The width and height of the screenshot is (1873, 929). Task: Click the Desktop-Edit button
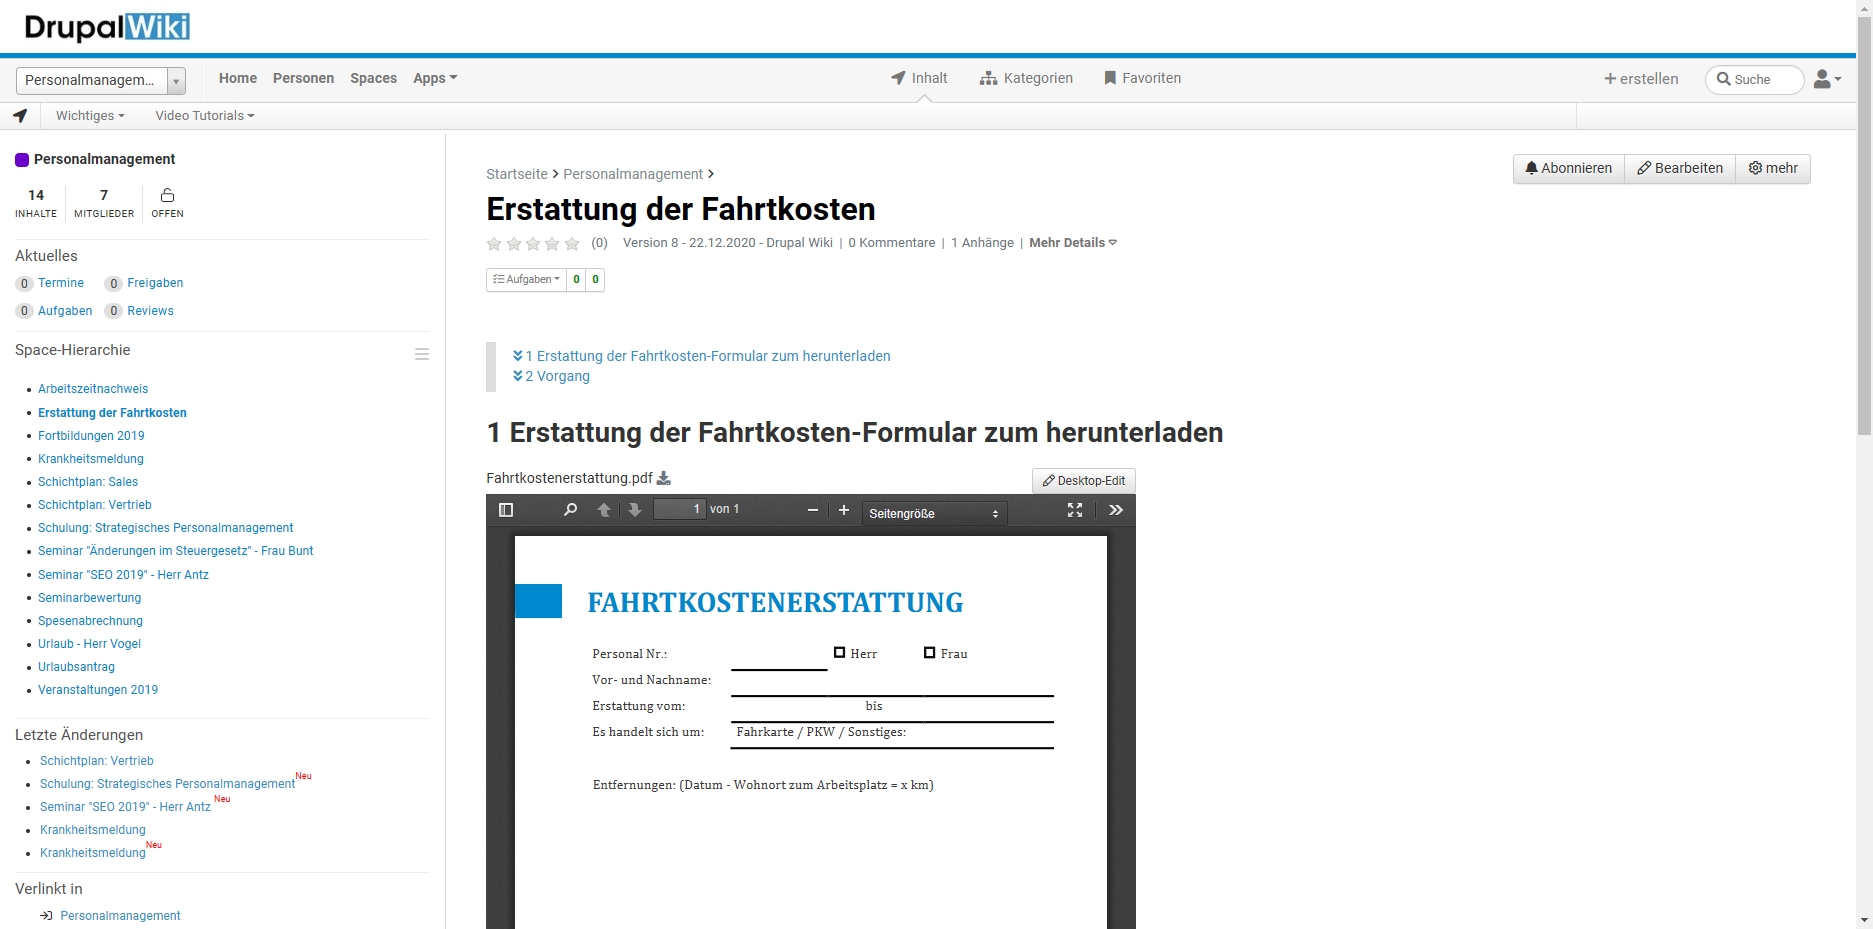point(1084,481)
